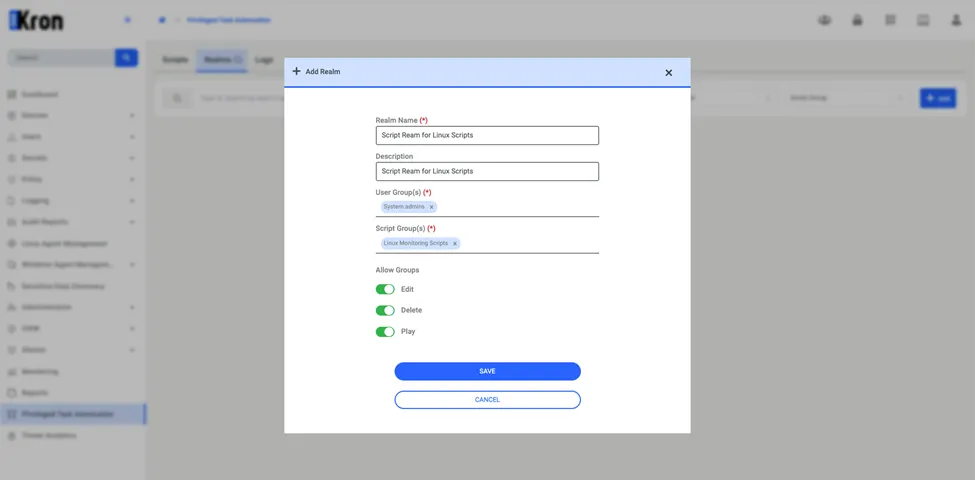Switch to the Scripts tab
The height and width of the screenshot is (480, 975).
coord(175,60)
